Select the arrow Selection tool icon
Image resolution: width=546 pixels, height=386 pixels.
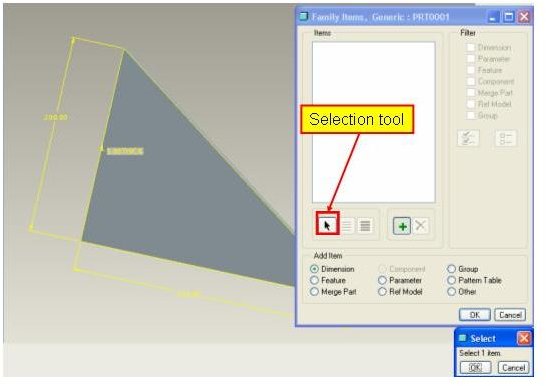coord(327,226)
